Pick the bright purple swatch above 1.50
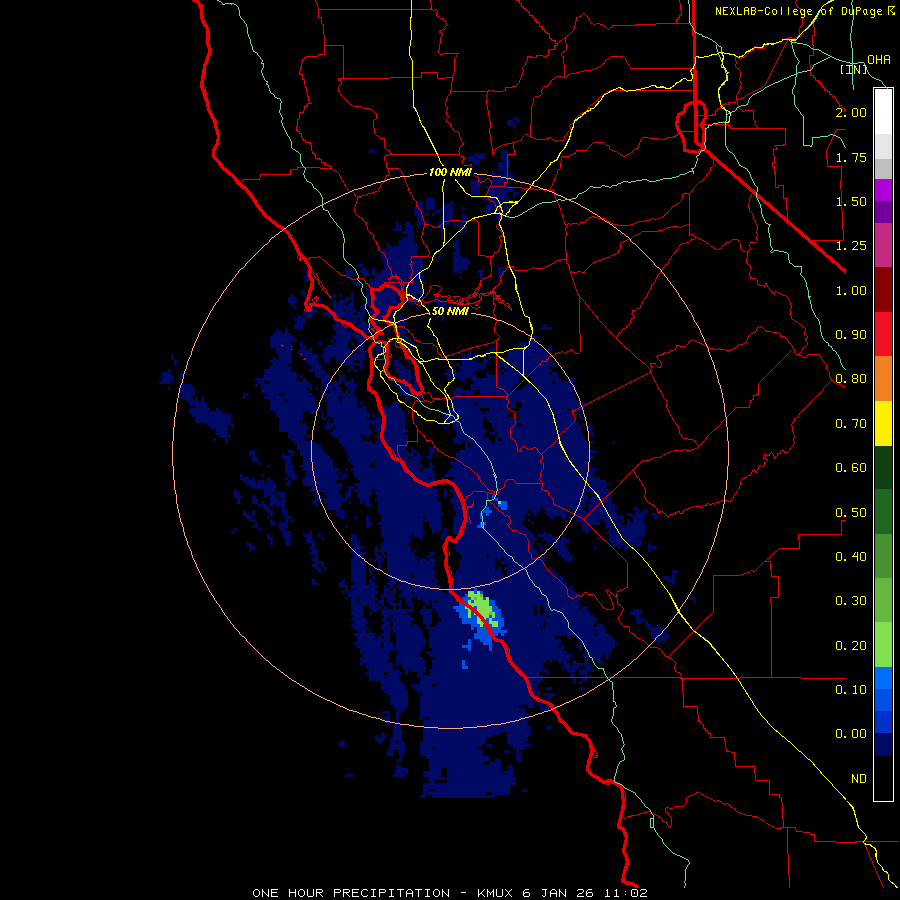The width and height of the screenshot is (900, 900). click(x=883, y=190)
